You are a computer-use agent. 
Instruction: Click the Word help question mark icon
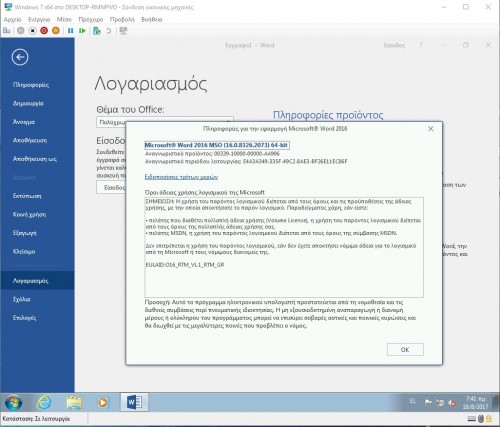point(421,45)
